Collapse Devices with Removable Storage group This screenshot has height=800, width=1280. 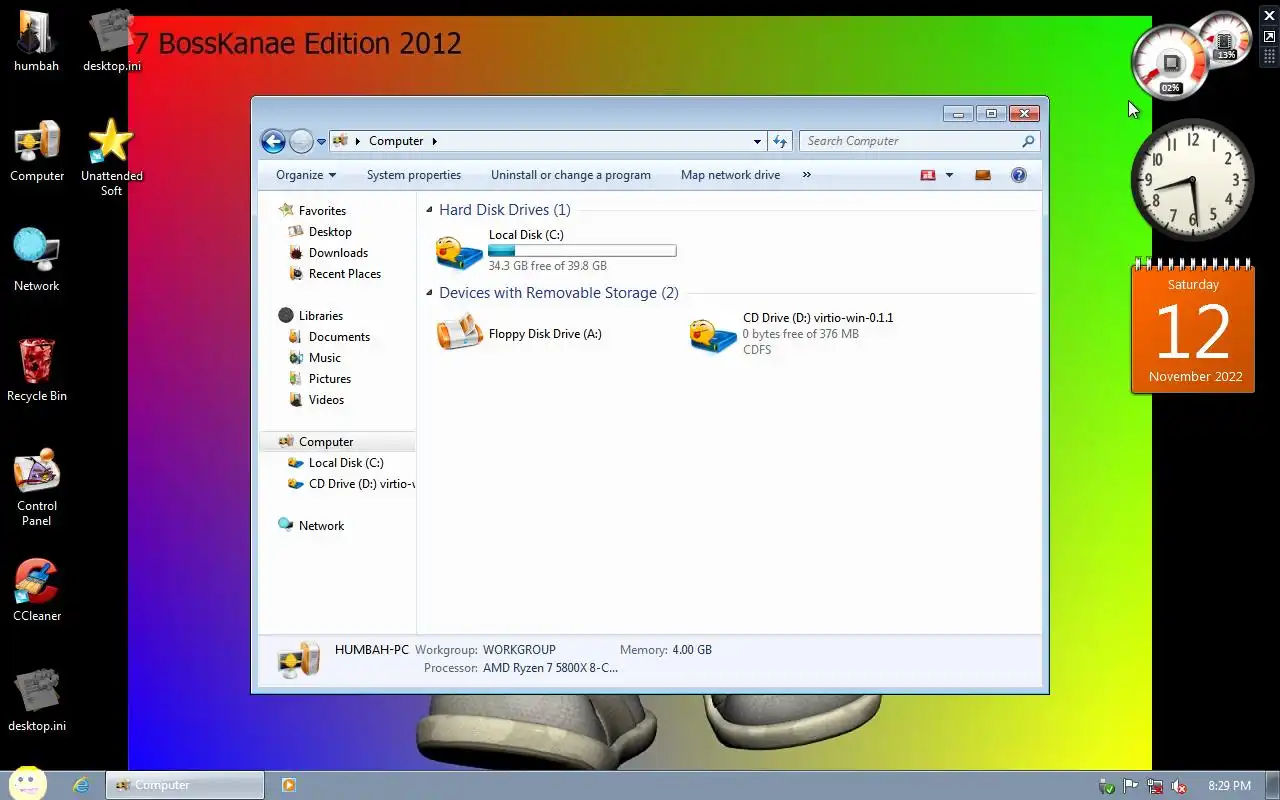tap(430, 293)
